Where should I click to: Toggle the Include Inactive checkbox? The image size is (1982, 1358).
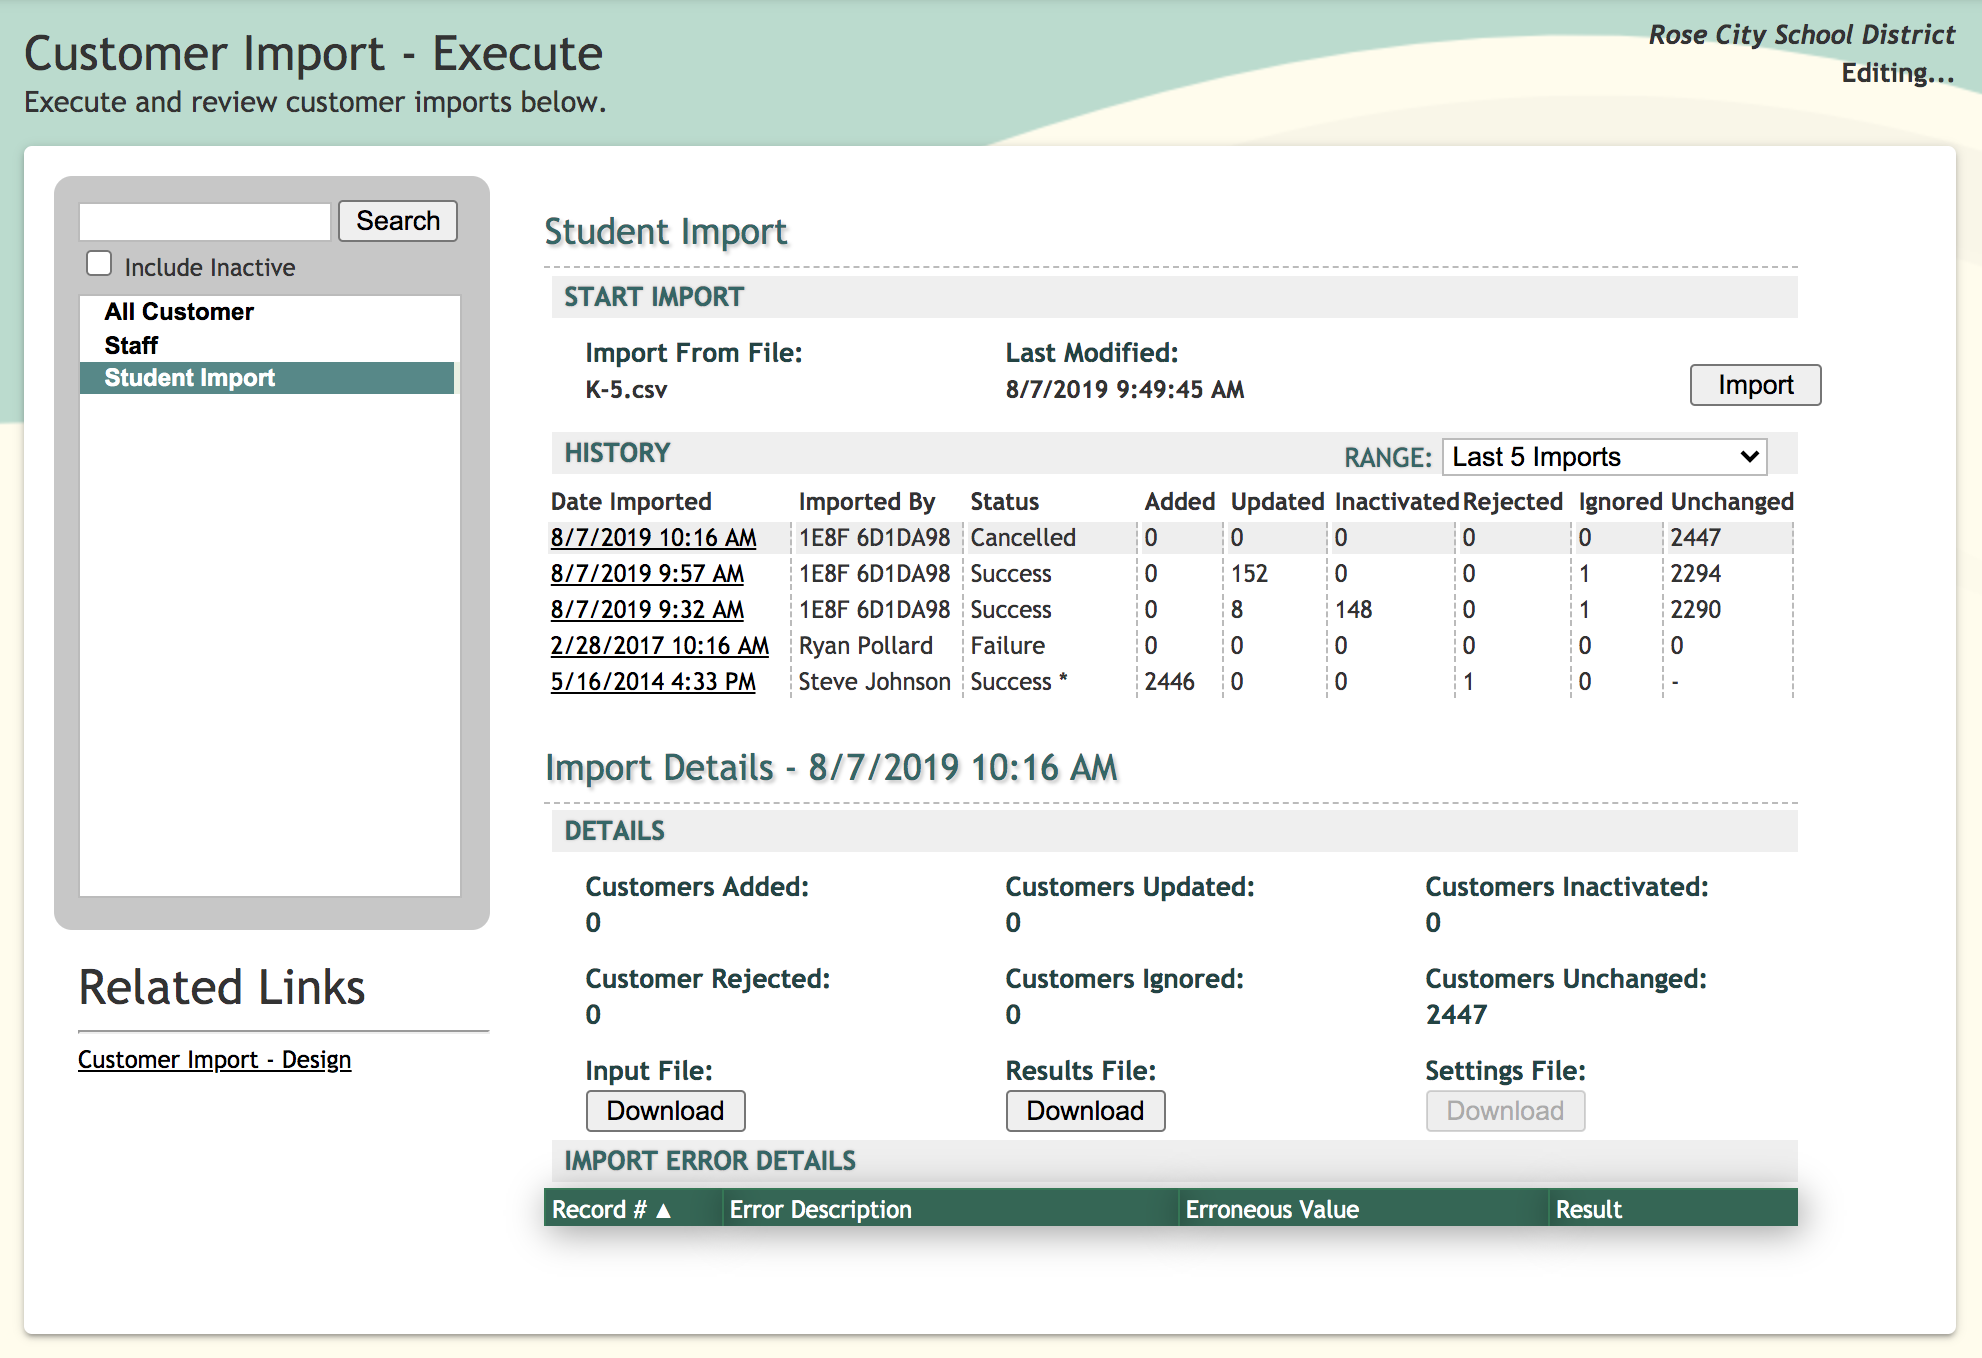[x=99, y=264]
